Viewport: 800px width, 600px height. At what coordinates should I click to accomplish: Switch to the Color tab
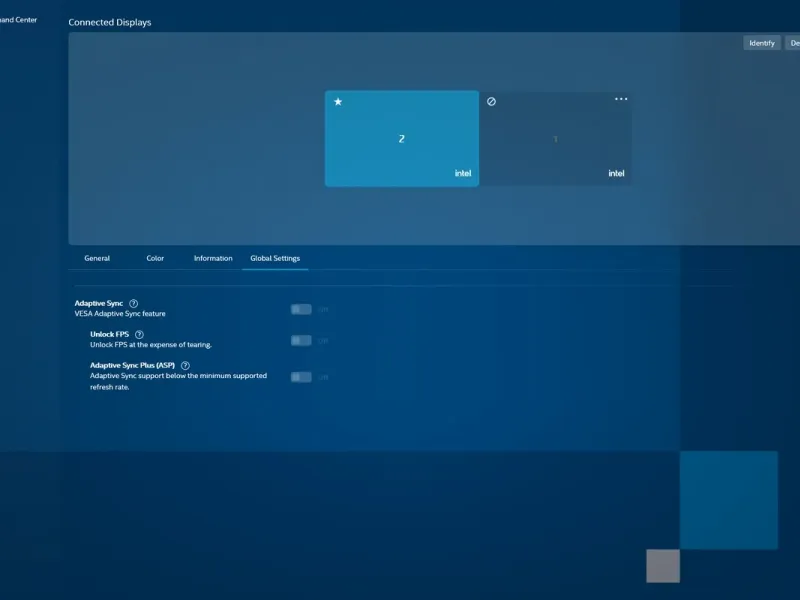tap(155, 258)
